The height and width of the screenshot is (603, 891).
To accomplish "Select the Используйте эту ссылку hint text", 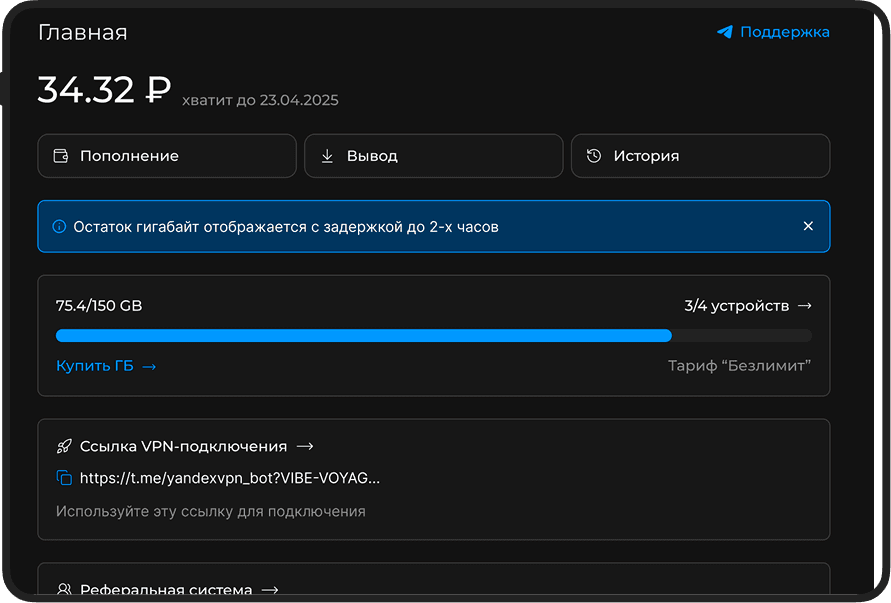I will pos(211,511).
